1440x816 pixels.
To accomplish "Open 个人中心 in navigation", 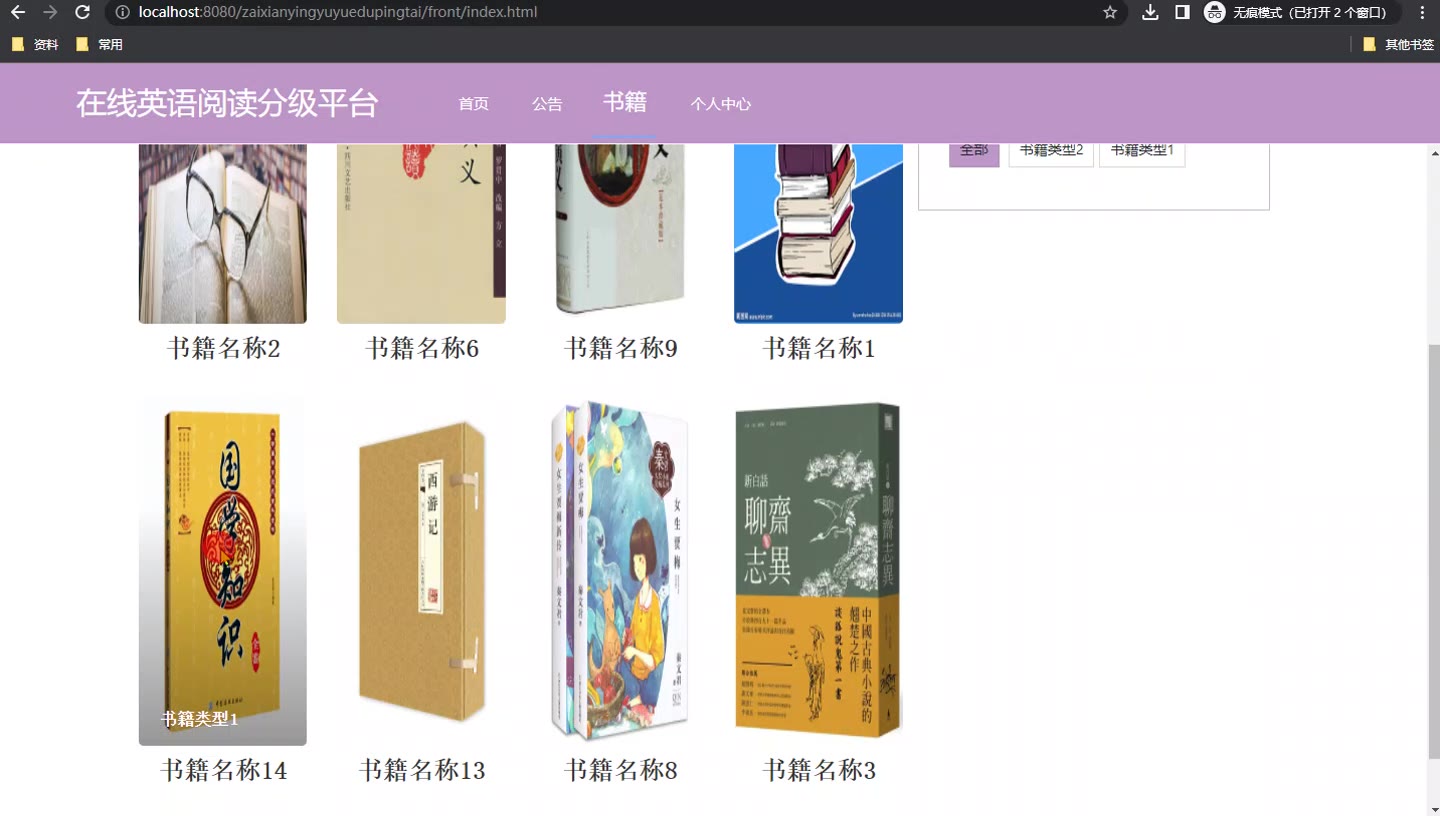I will coord(720,104).
